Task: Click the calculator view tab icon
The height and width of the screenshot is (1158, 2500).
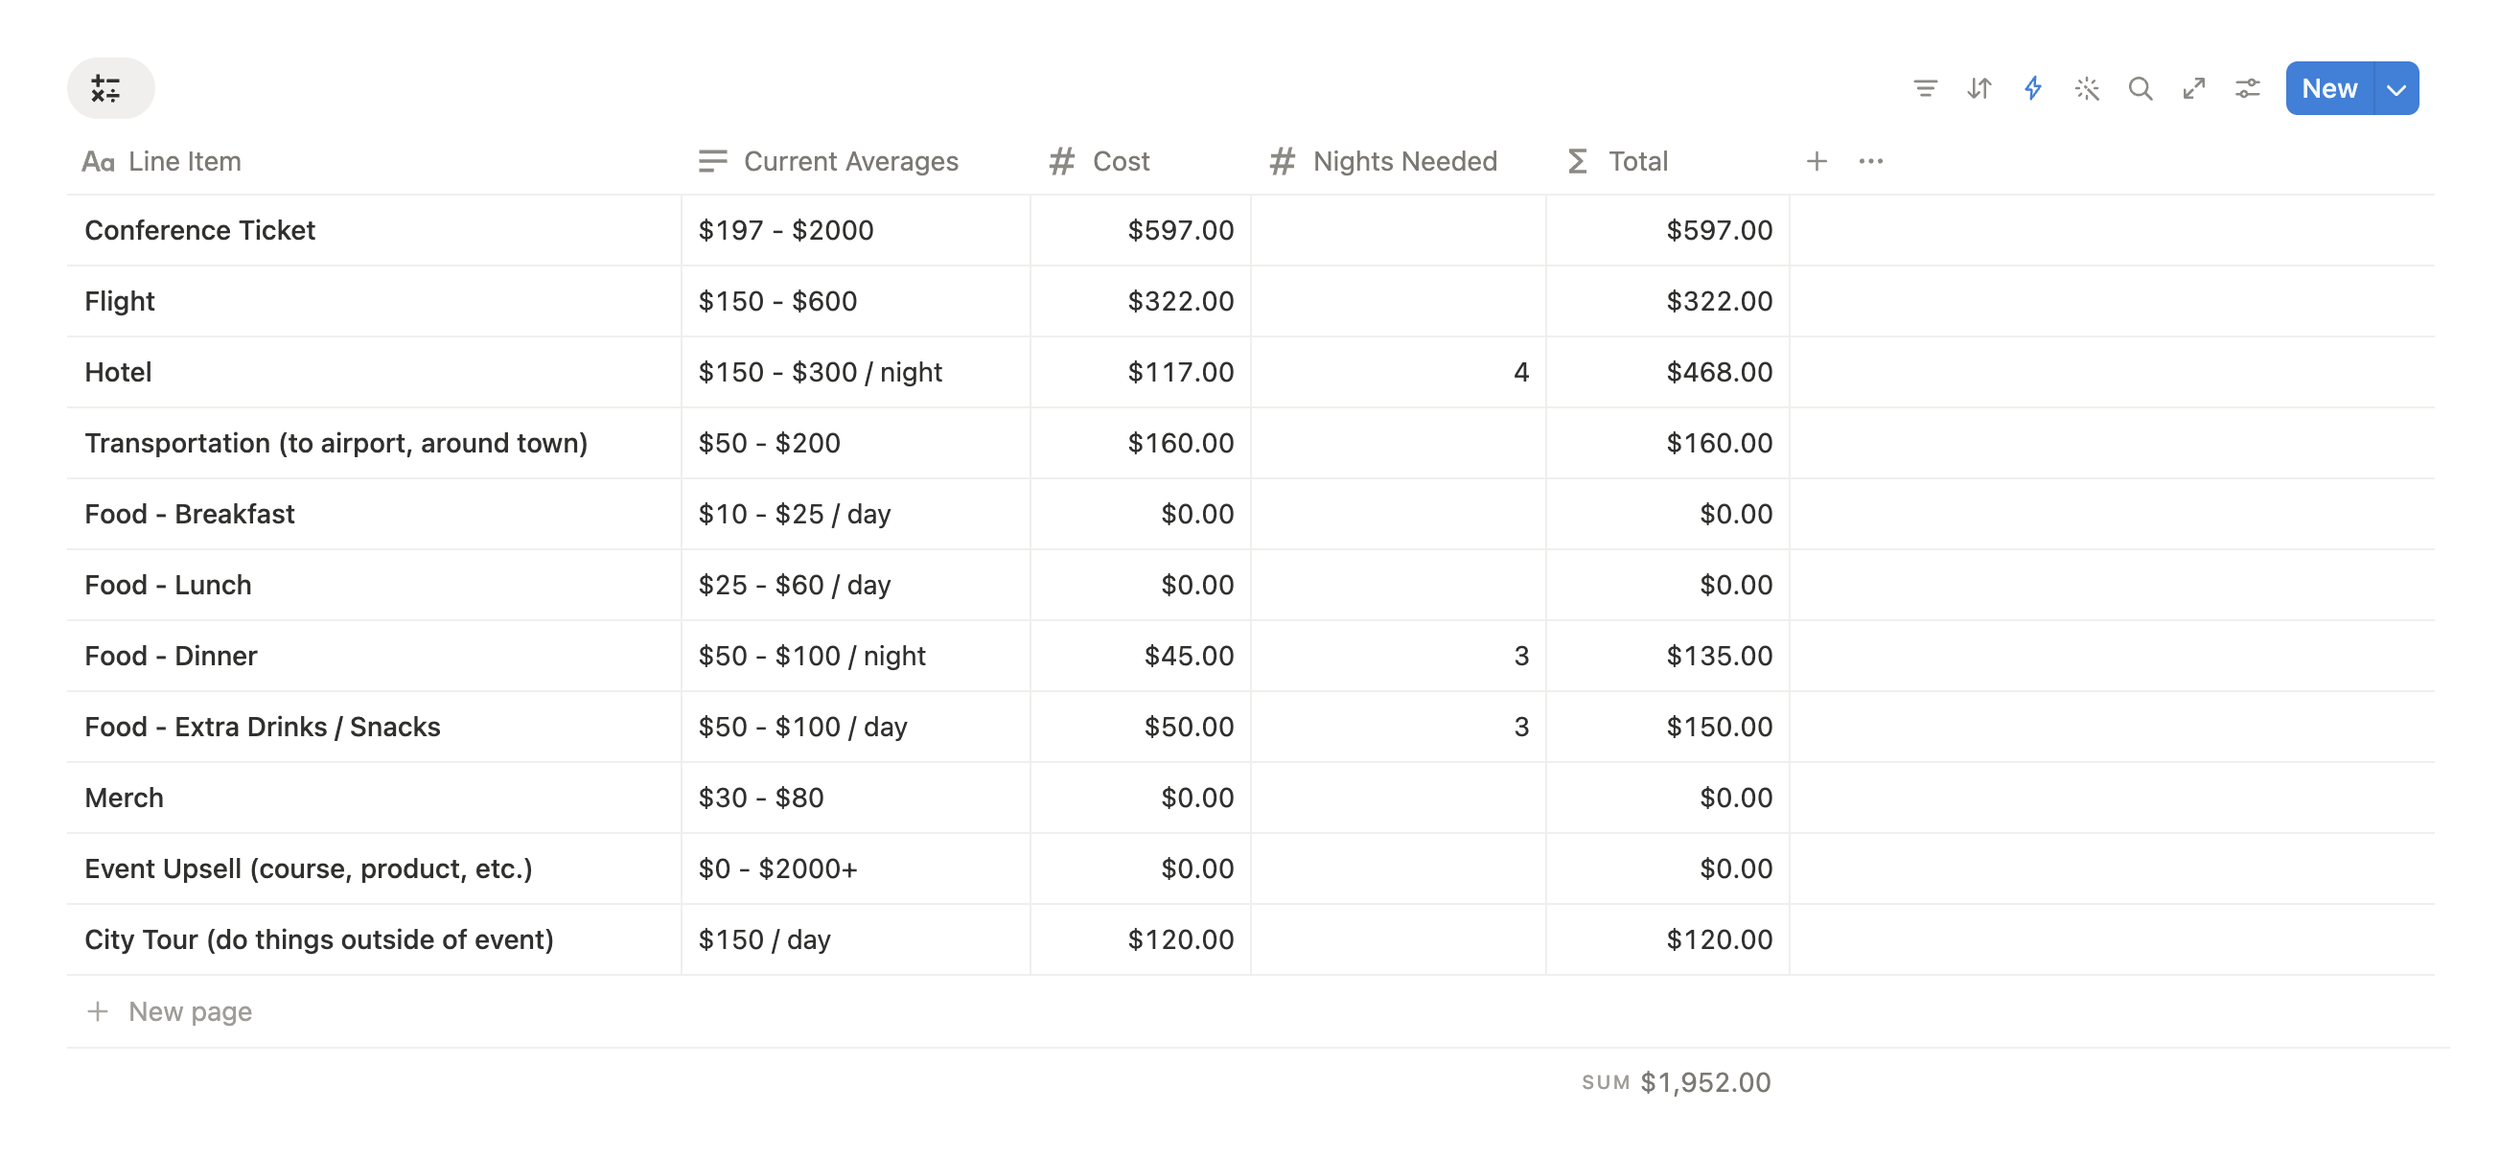Action: point(110,88)
